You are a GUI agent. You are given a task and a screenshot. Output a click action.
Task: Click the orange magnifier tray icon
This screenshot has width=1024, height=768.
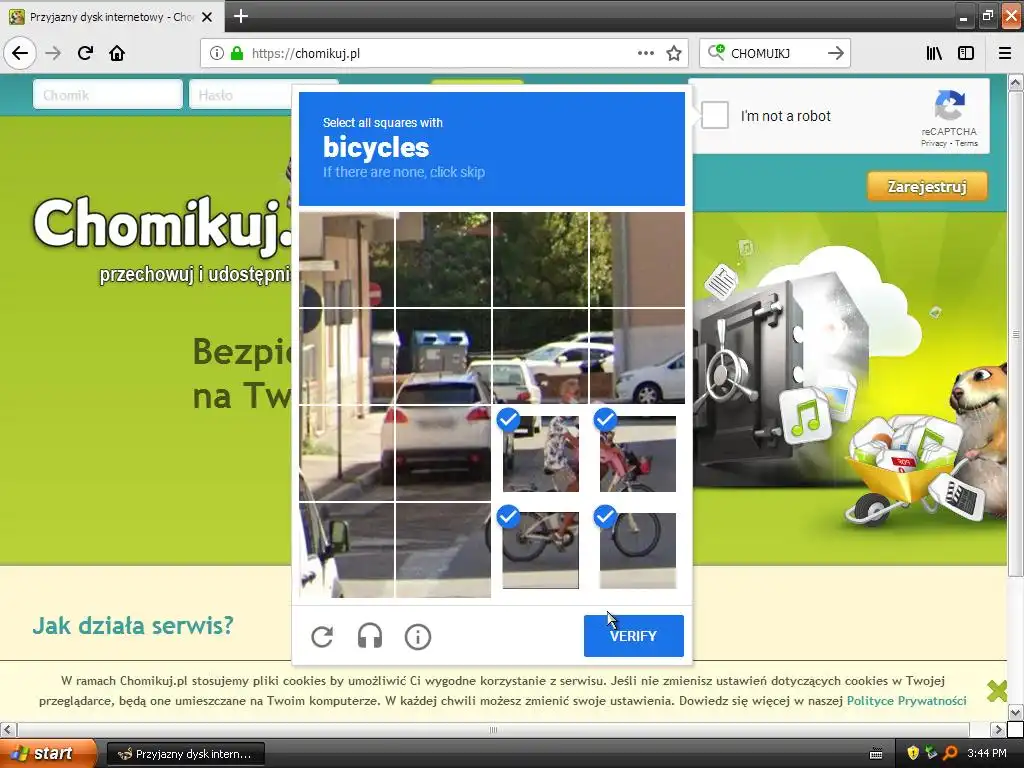(950, 753)
